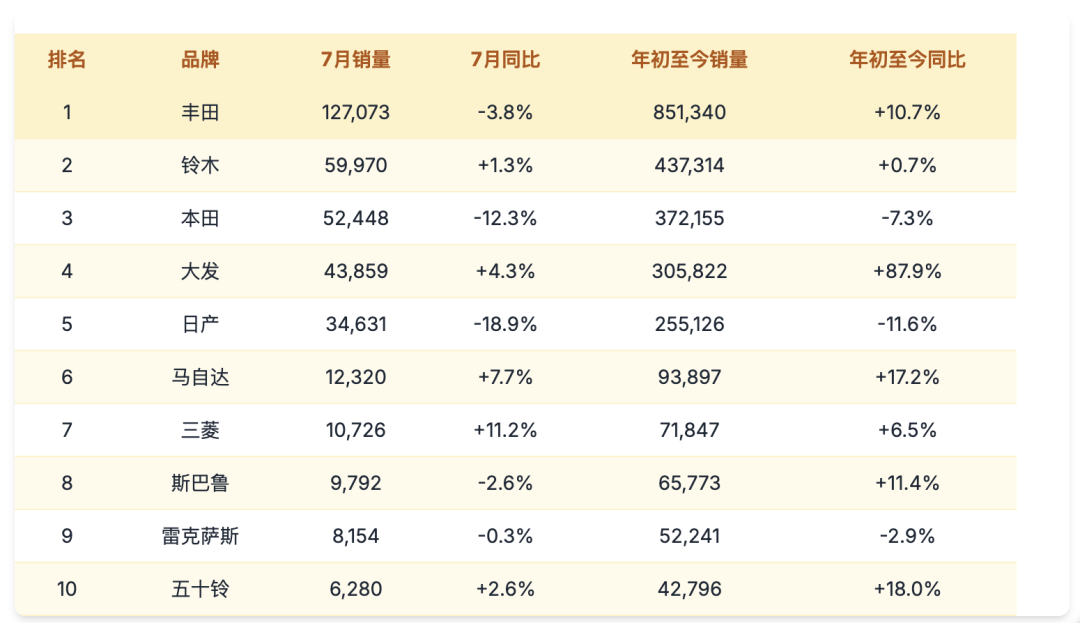1080x623 pixels.
Task: Click the 品牌 column header
Action: click(200, 60)
